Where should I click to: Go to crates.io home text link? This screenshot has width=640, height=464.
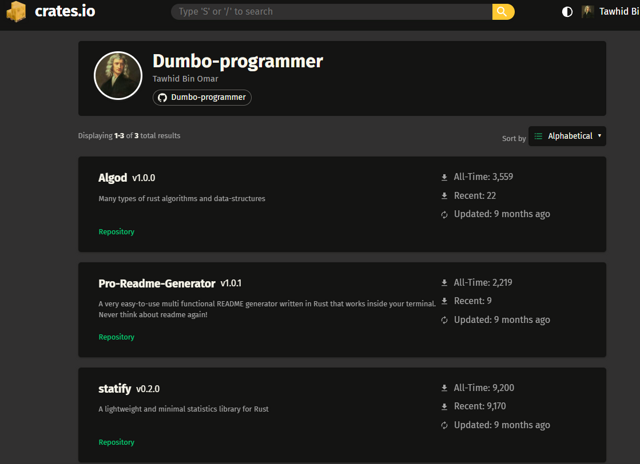coord(65,11)
